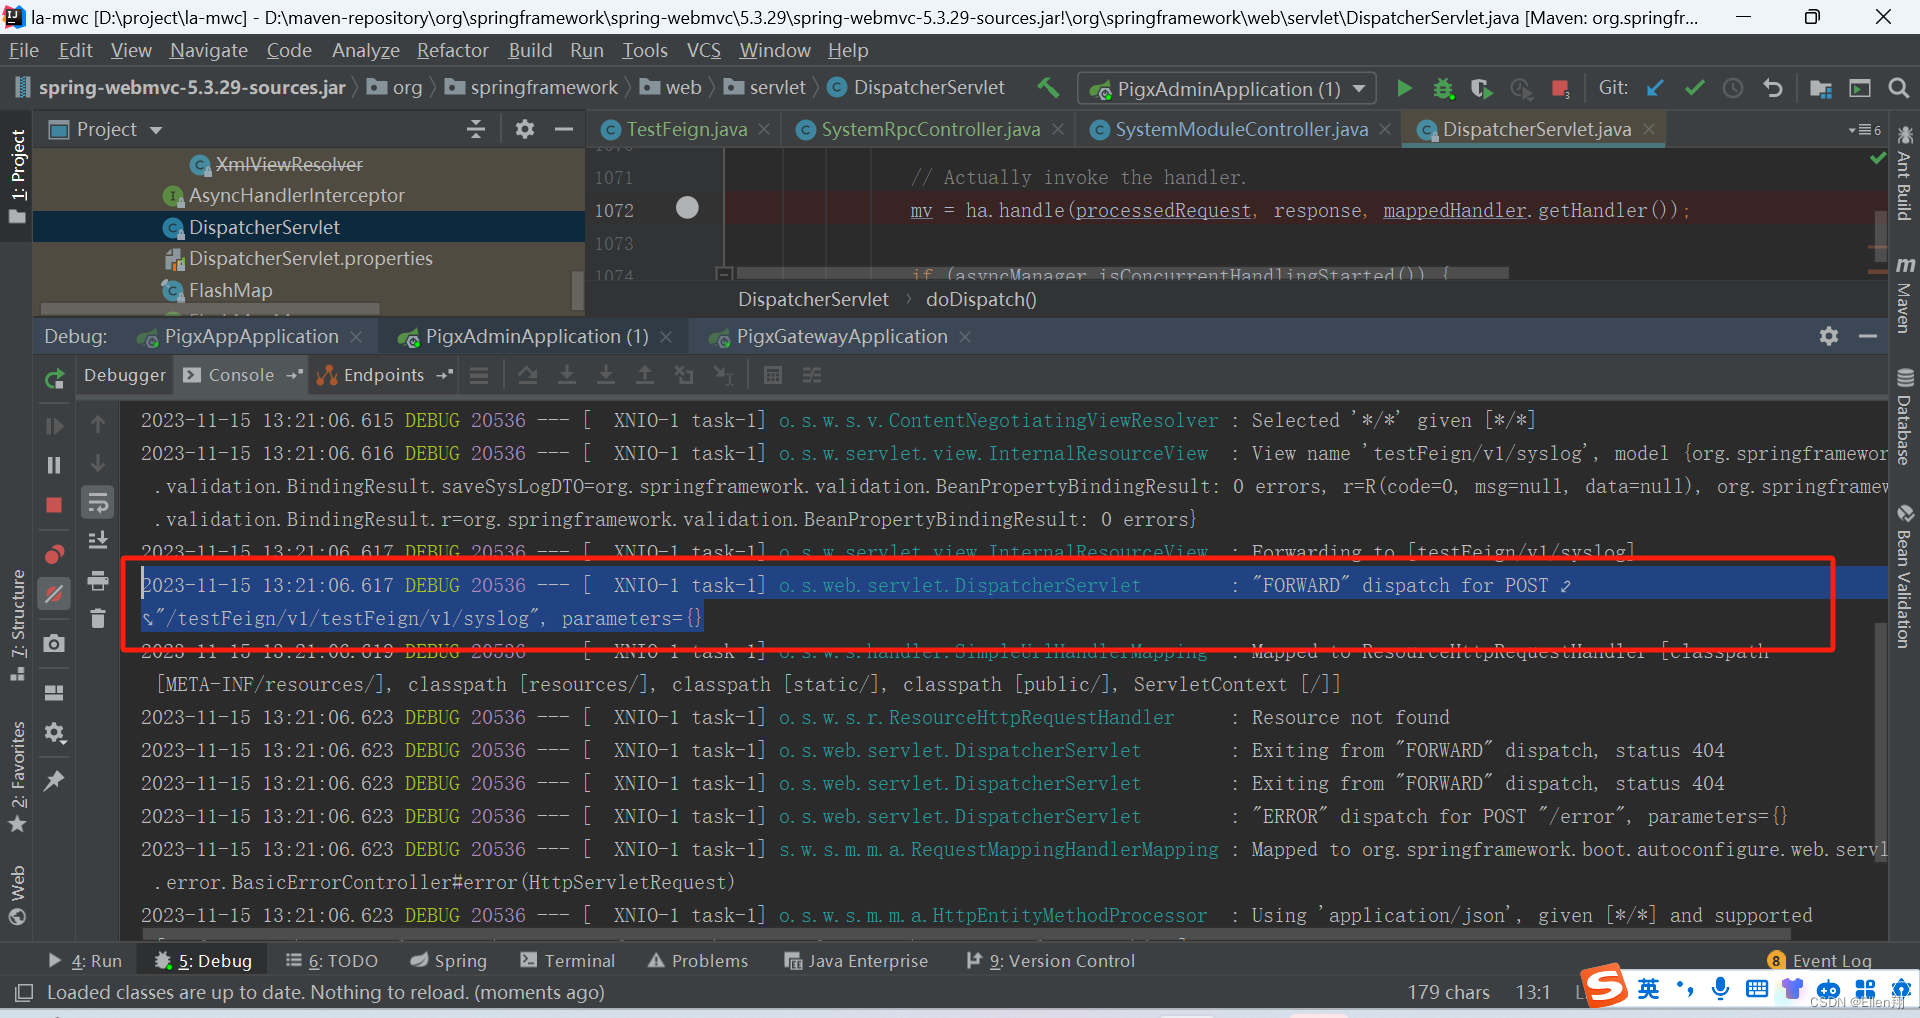Open the Event Log button
Image resolution: width=1920 pixels, height=1018 pixels.
1821,961
